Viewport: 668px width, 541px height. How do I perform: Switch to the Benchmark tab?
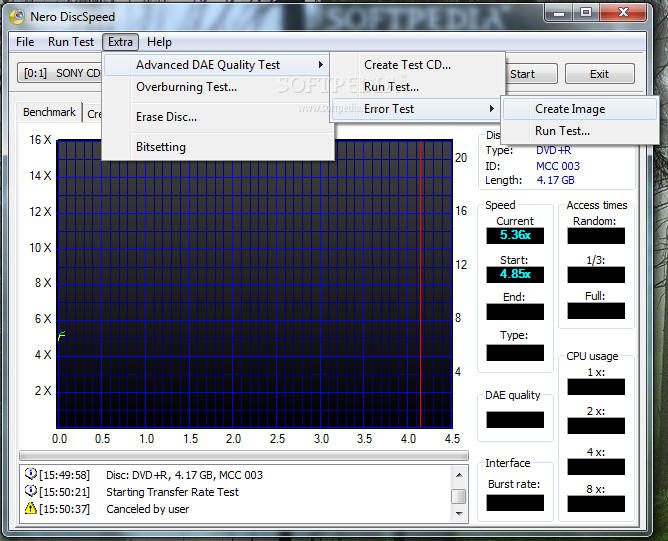point(49,112)
